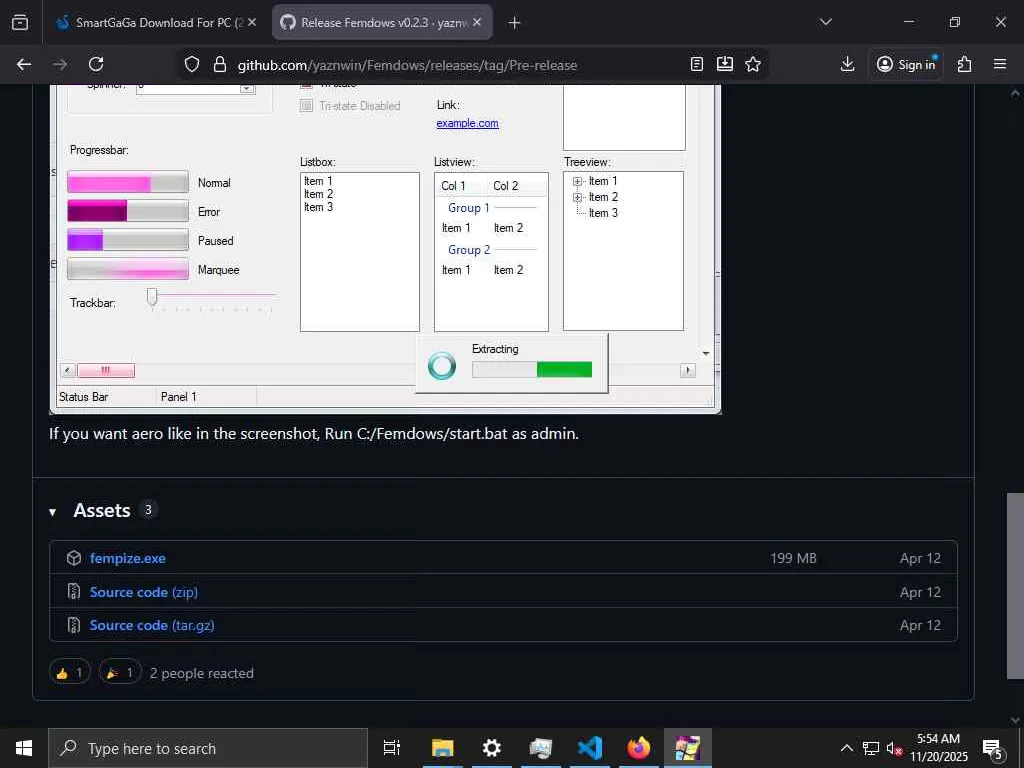Click the tracking protection shield icon
This screenshot has height=768, width=1024.
point(191,64)
